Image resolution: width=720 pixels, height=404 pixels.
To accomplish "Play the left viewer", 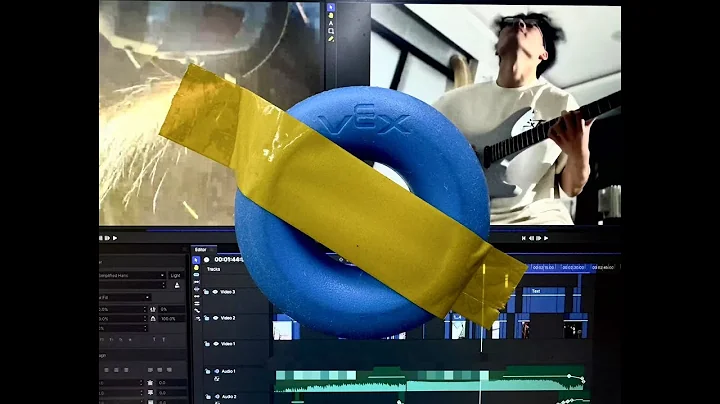I will point(115,238).
